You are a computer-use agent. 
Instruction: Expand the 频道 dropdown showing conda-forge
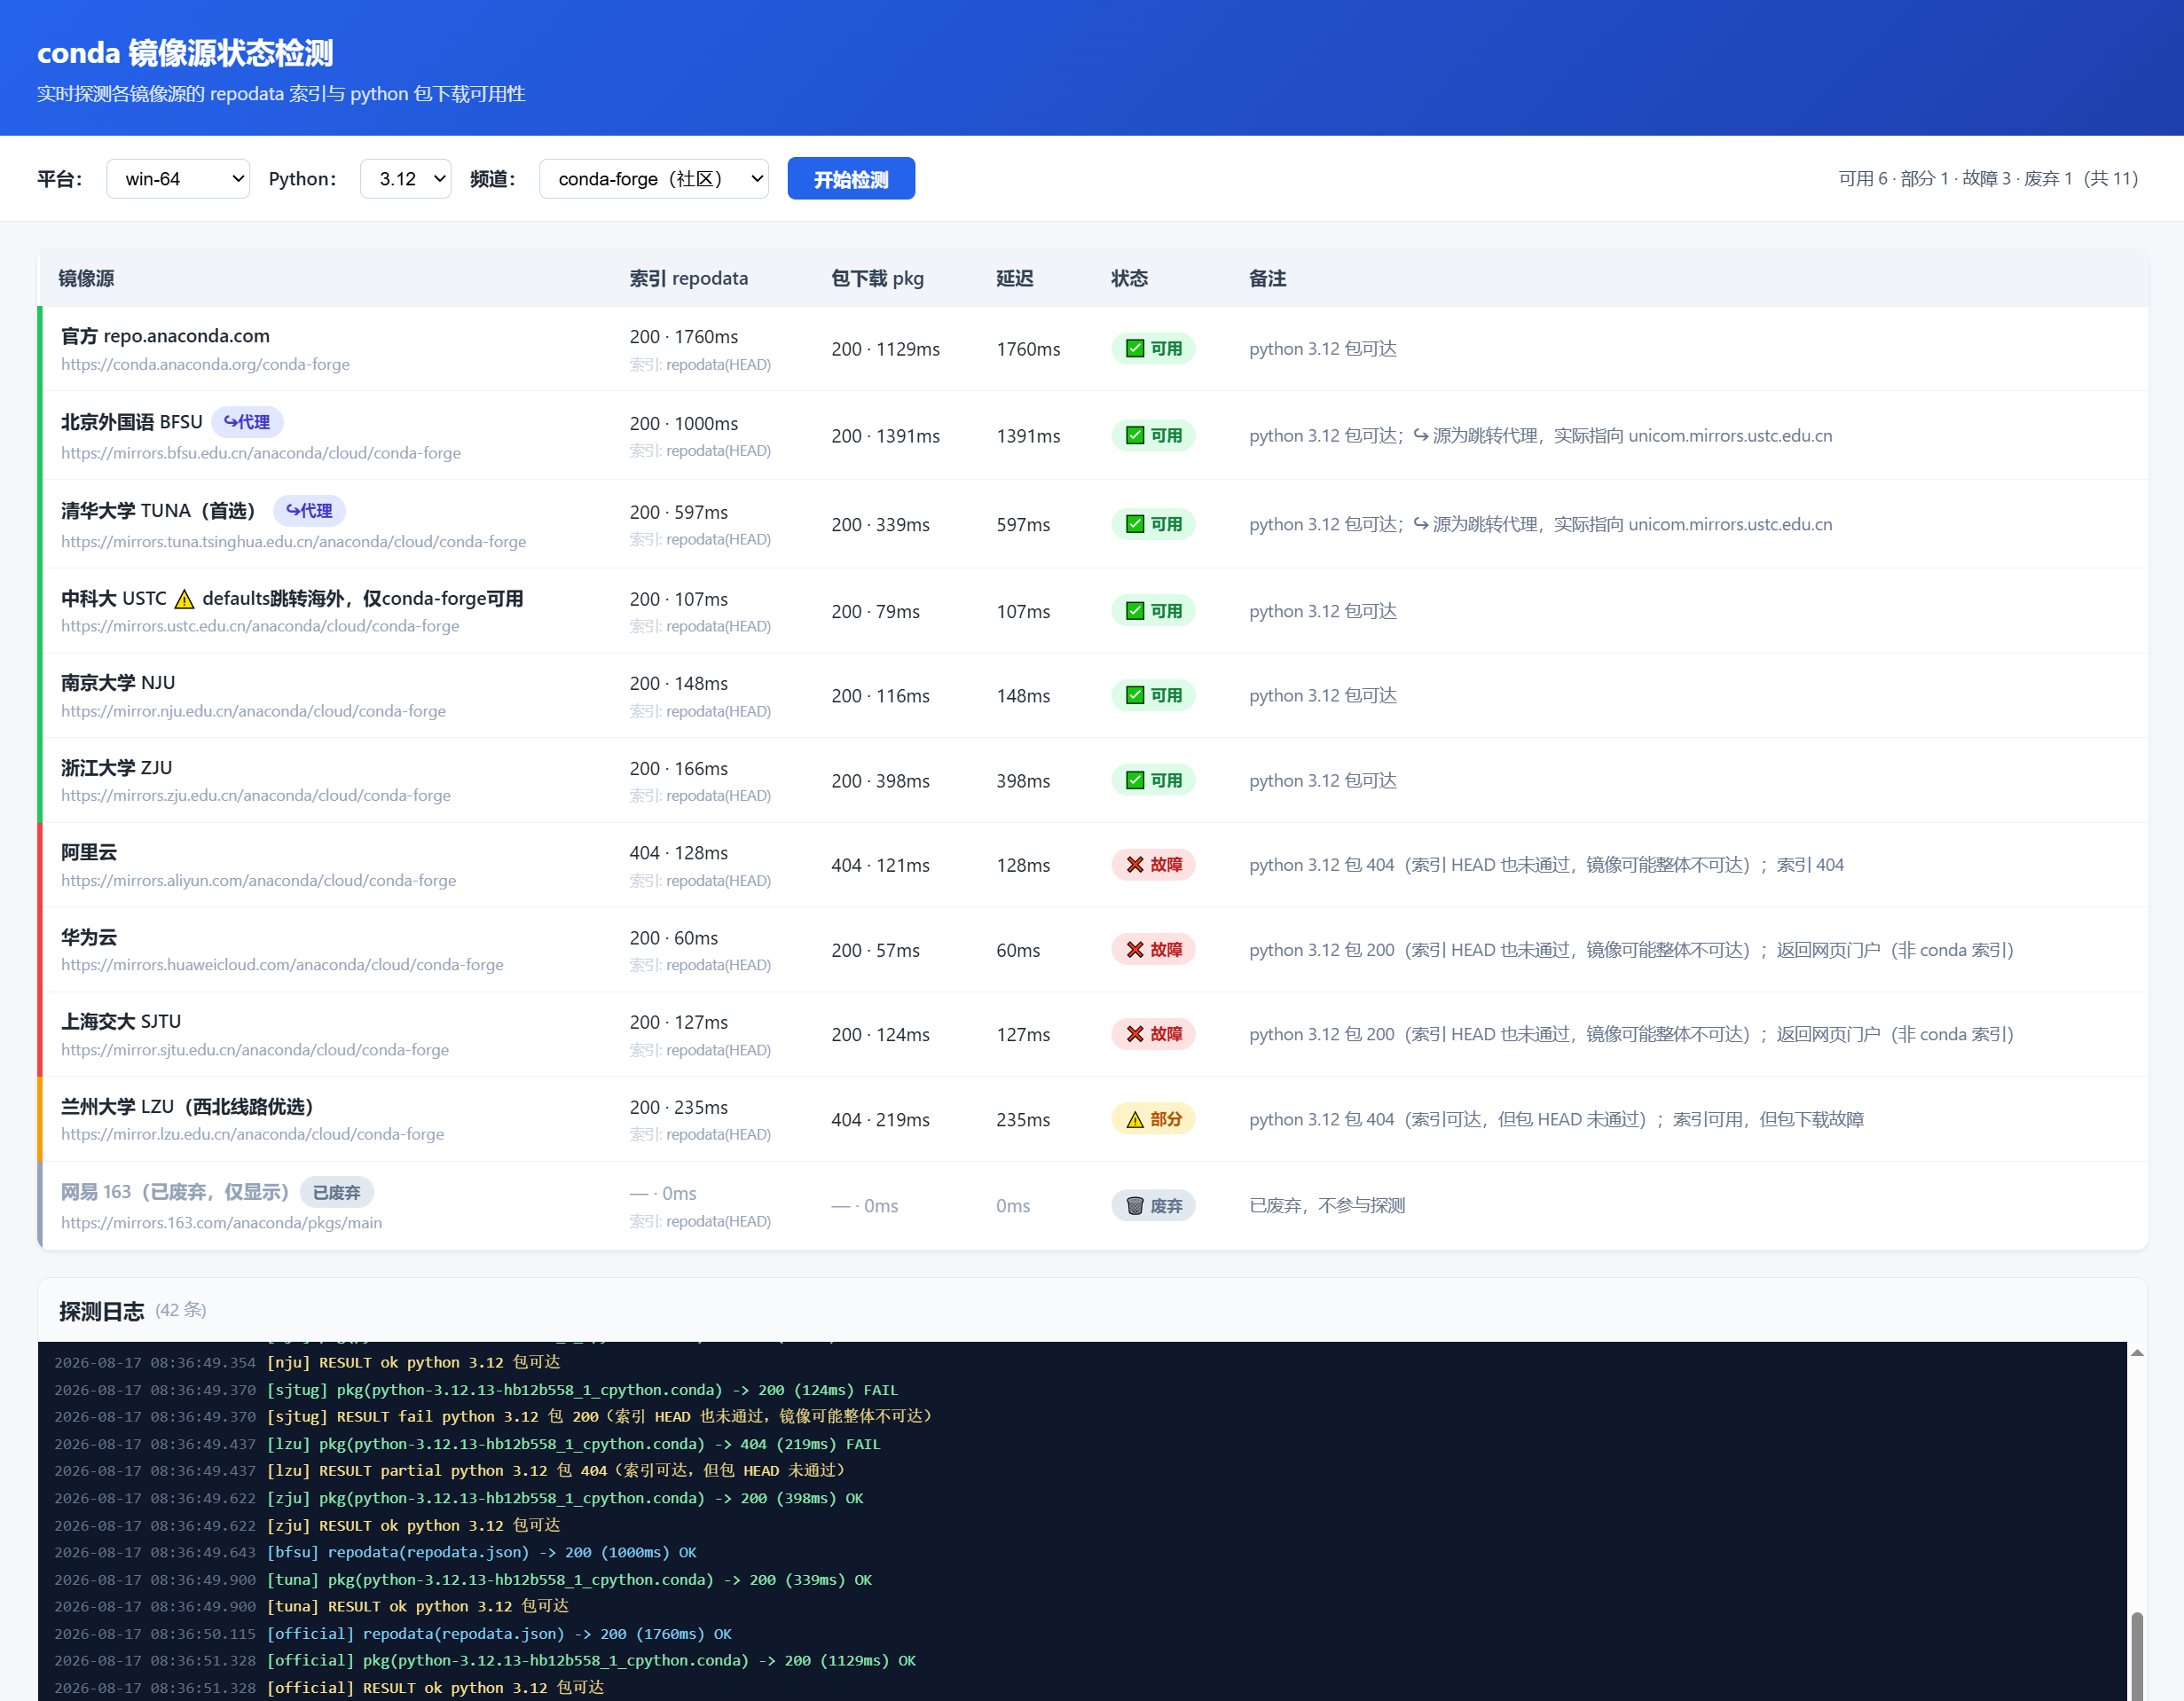click(x=653, y=179)
